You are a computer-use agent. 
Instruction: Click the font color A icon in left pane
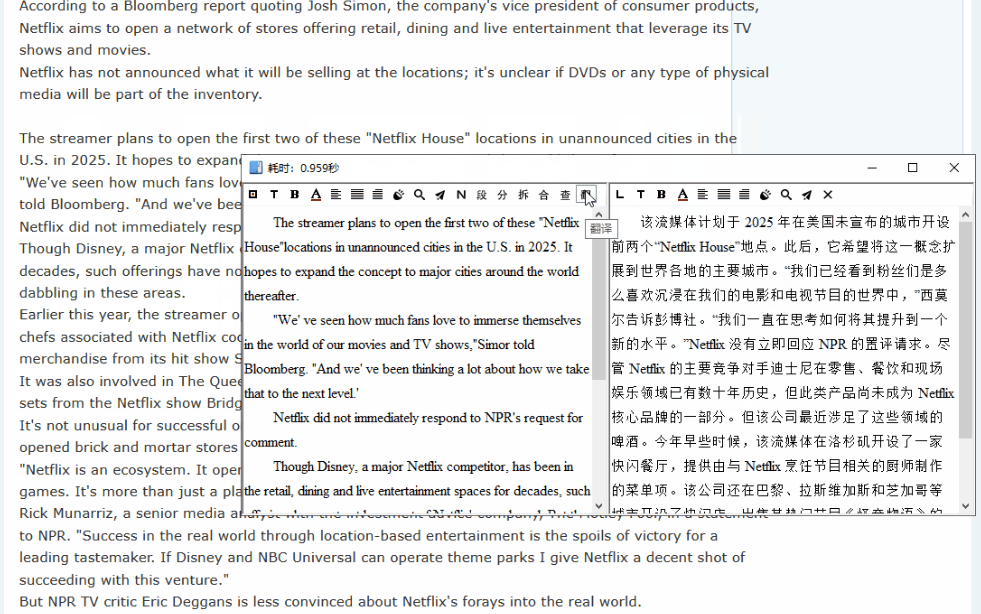point(316,195)
